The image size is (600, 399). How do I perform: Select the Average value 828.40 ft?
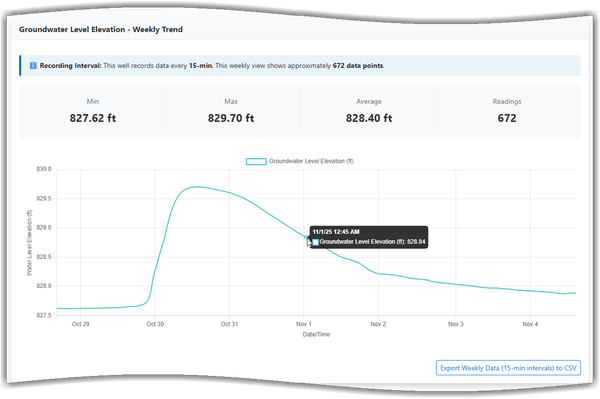tap(369, 118)
